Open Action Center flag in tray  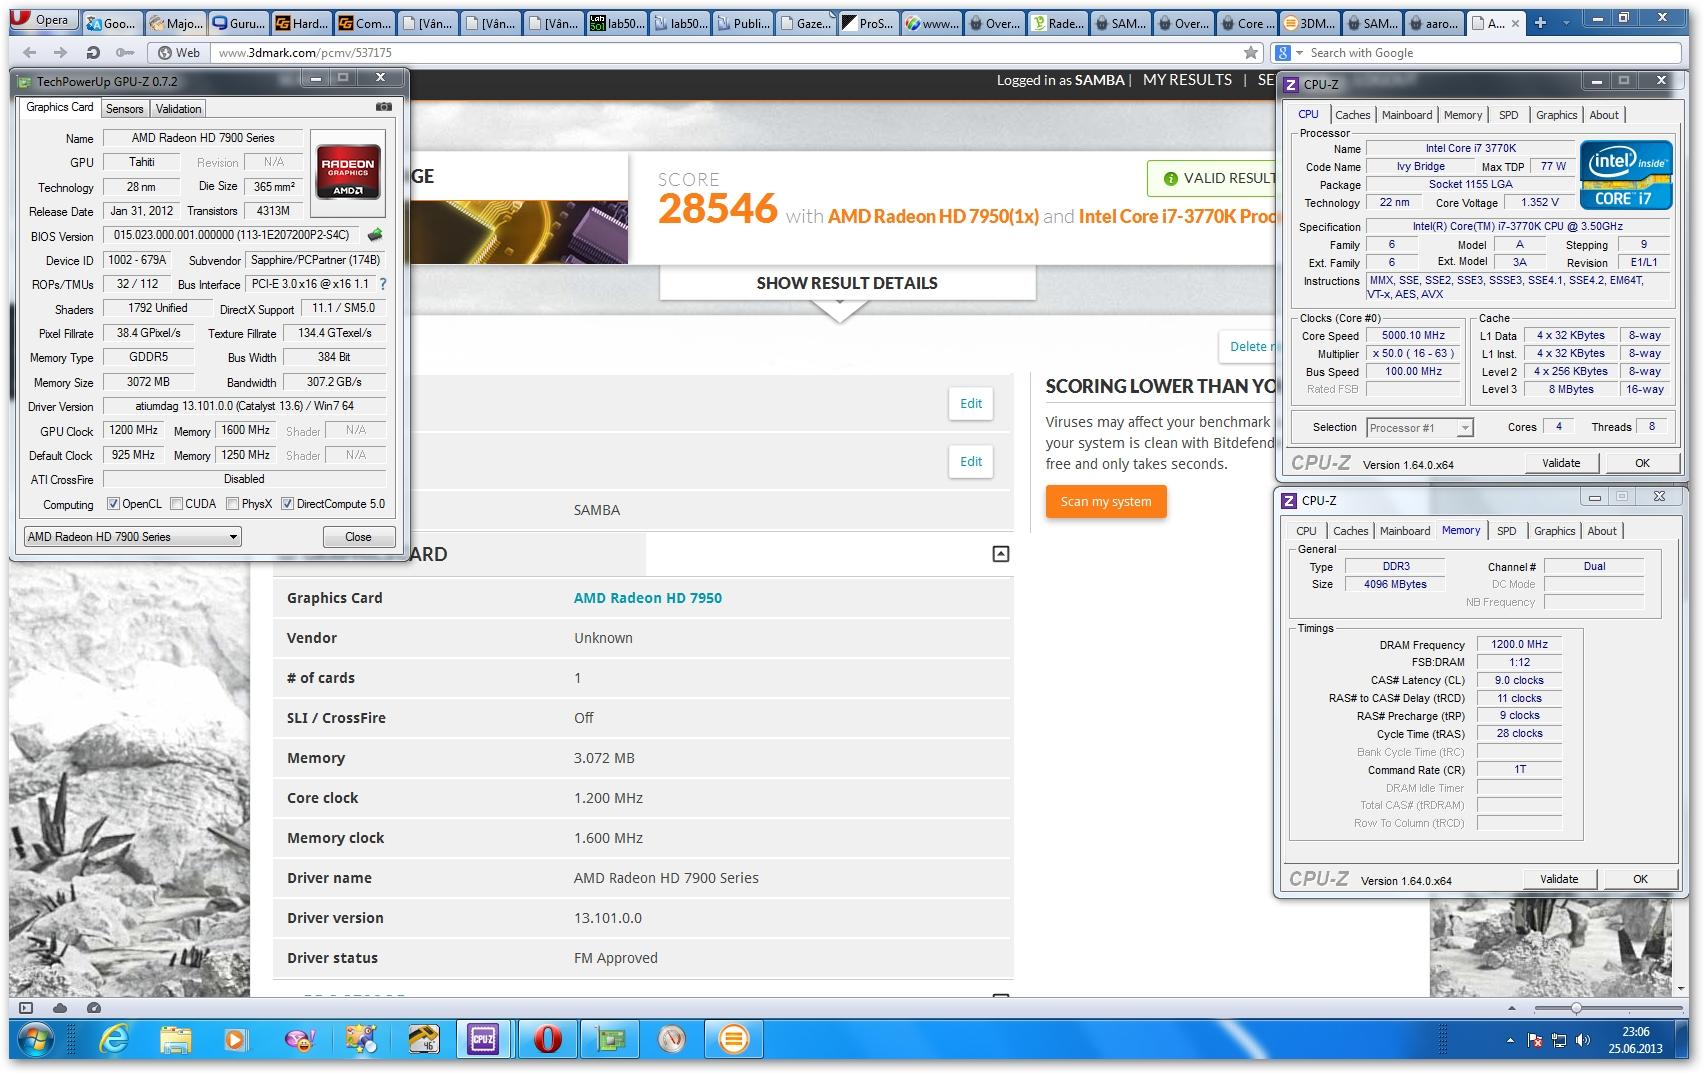click(x=1535, y=1041)
